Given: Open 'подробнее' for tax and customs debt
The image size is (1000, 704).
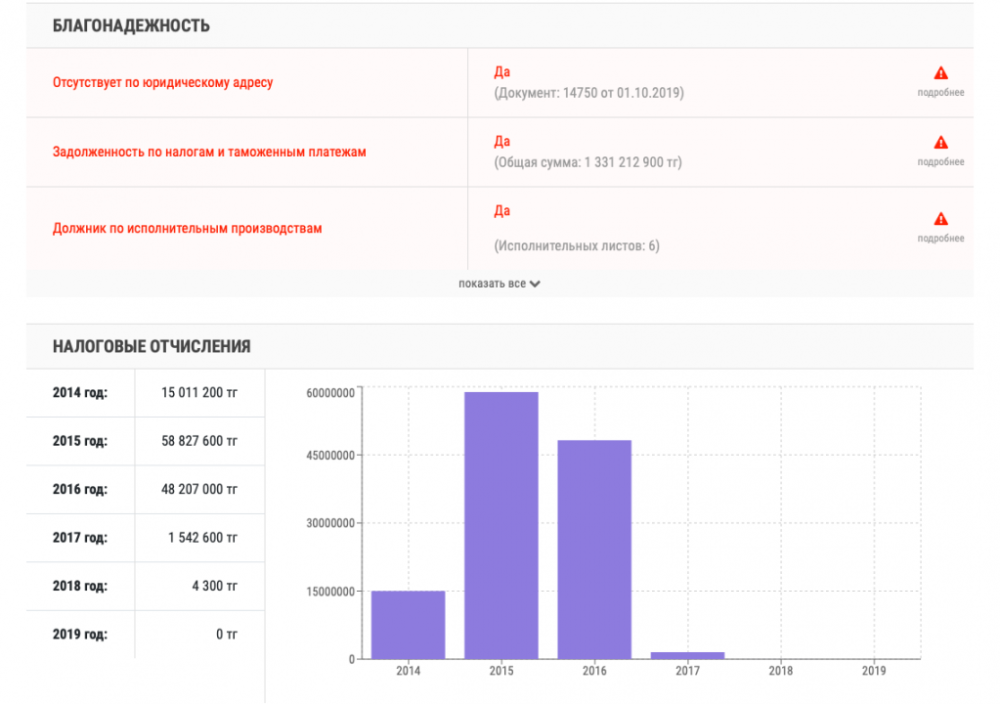Looking at the screenshot, I should coord(941,162).
